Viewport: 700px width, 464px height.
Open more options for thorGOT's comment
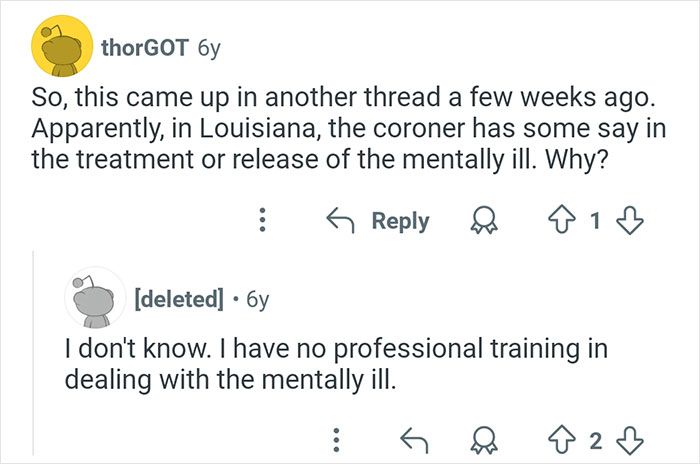(x=262, y=221)
